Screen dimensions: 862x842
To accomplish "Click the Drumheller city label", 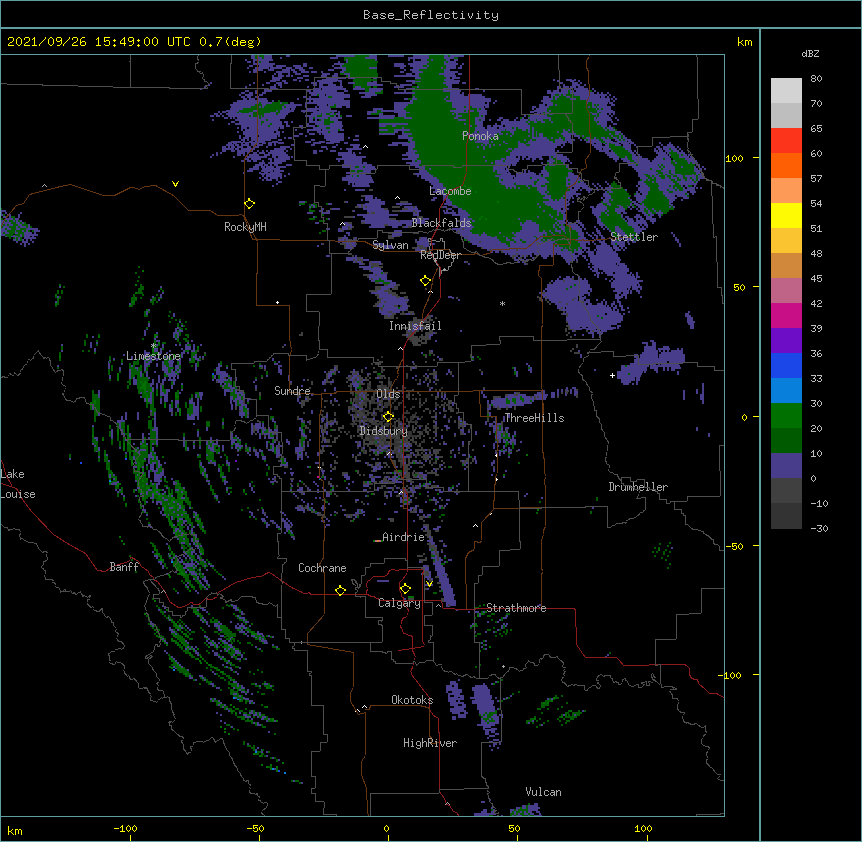I will (638, 487).
